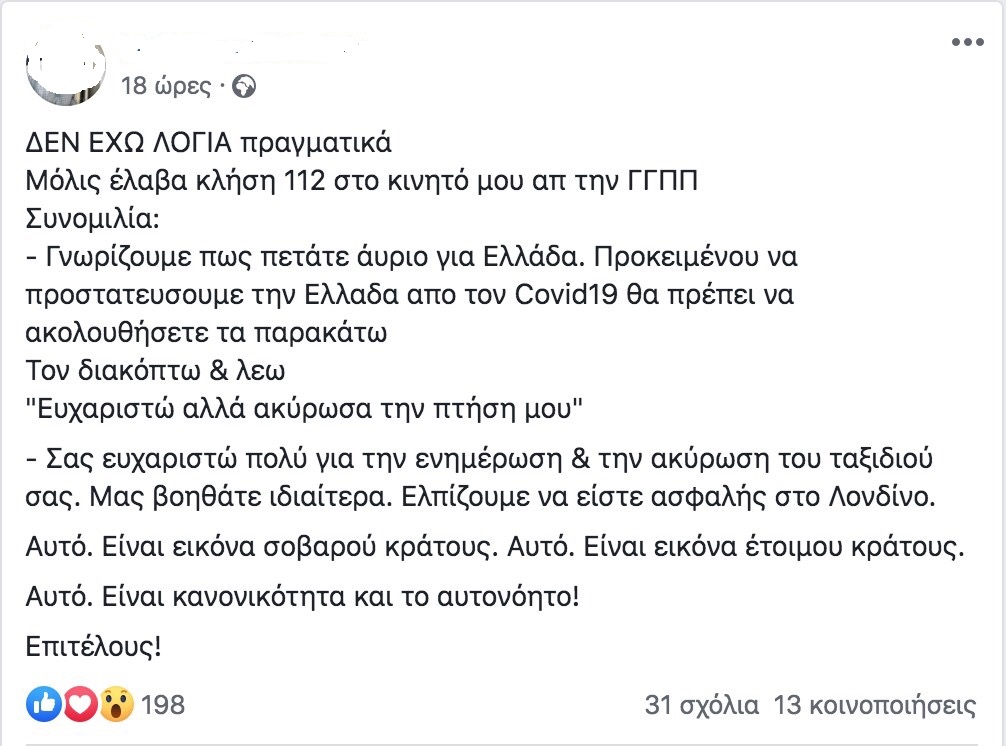View the "13 κοινοποιήσεις" shares list

tap(874, 705)
